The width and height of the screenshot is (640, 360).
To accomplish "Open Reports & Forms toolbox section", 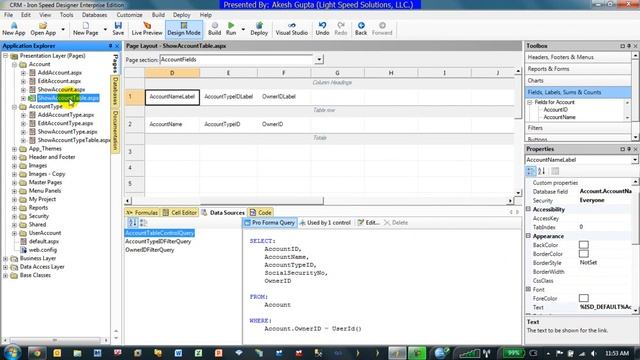I will pos(578,69).
